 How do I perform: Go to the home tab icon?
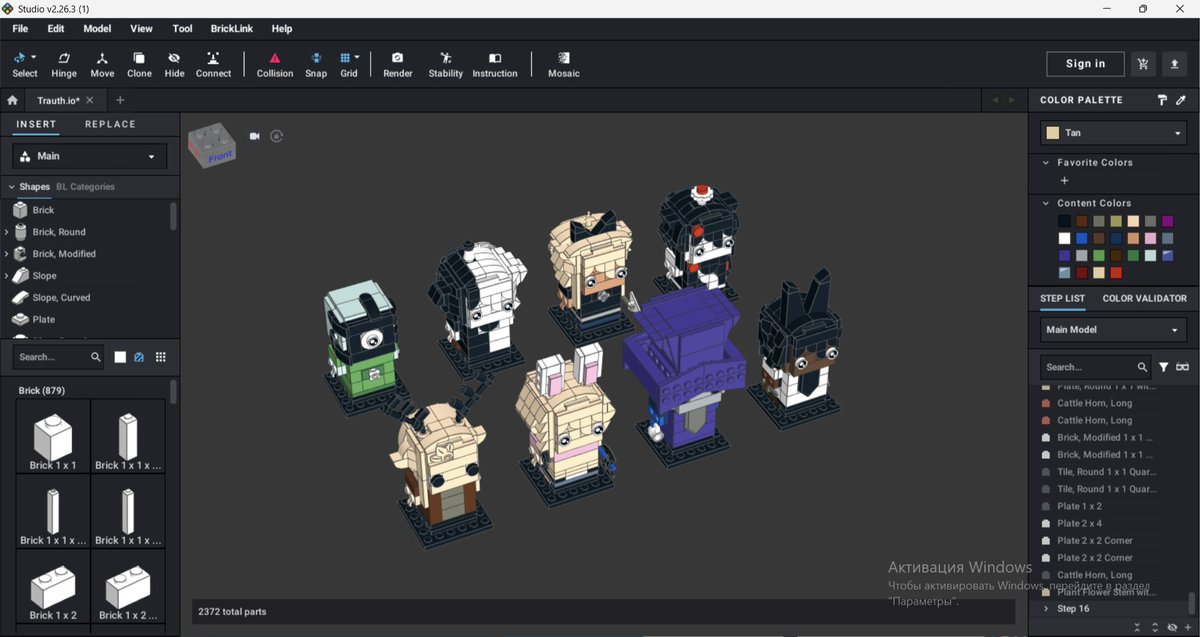(13, 100)
